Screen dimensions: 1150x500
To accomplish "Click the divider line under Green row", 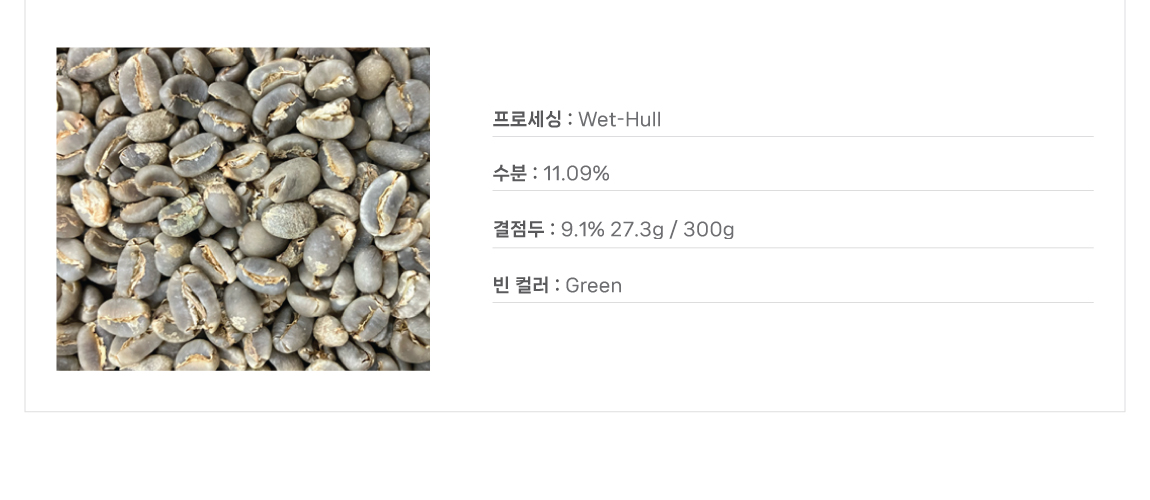I will (793, 303).
